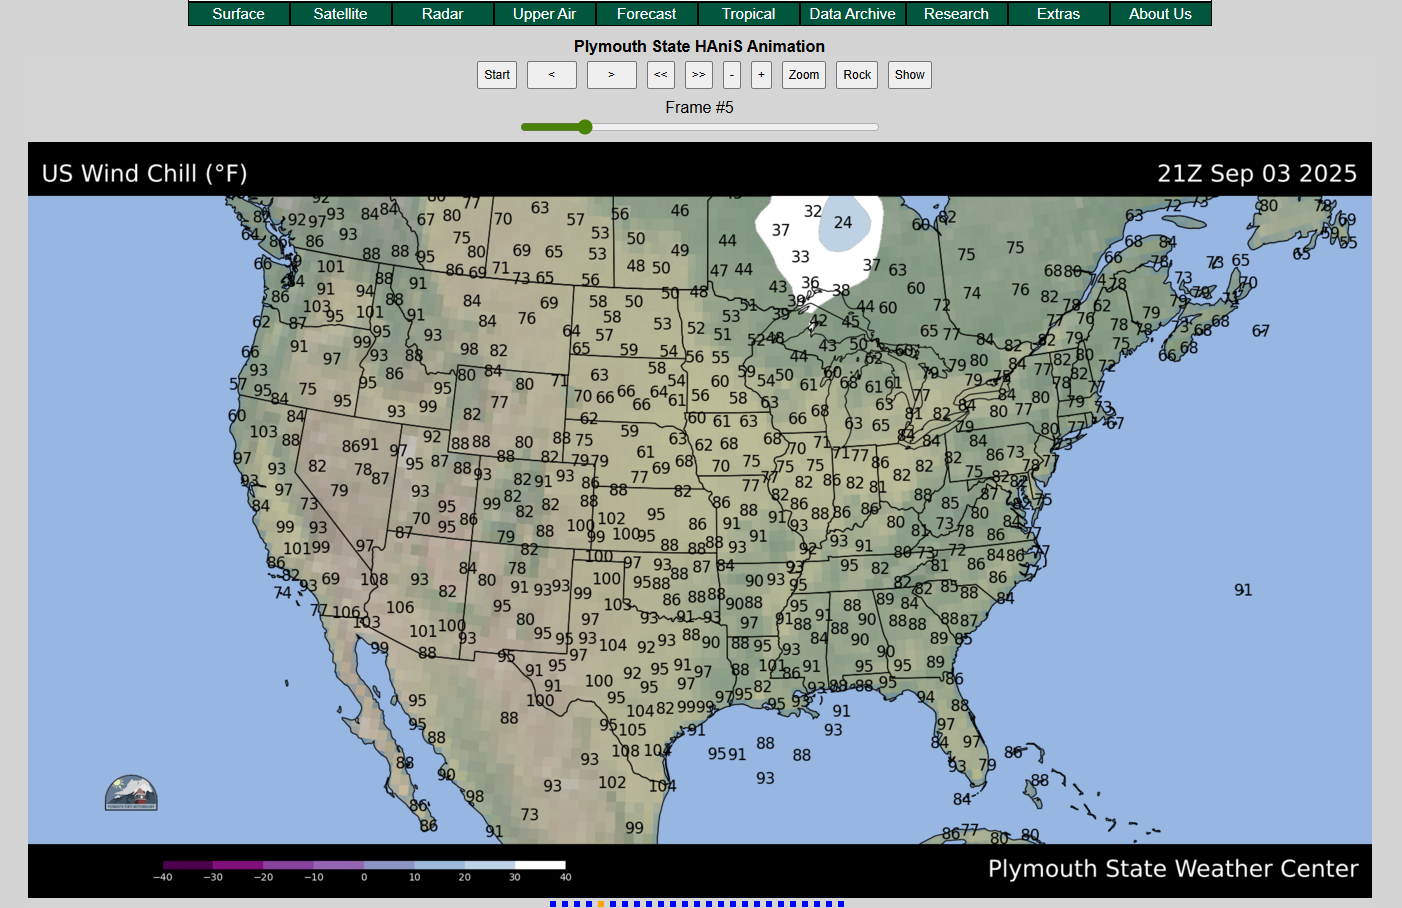Open the About Us page
The width and height of the screenshot is (1402, 908).
[1160, 14]
